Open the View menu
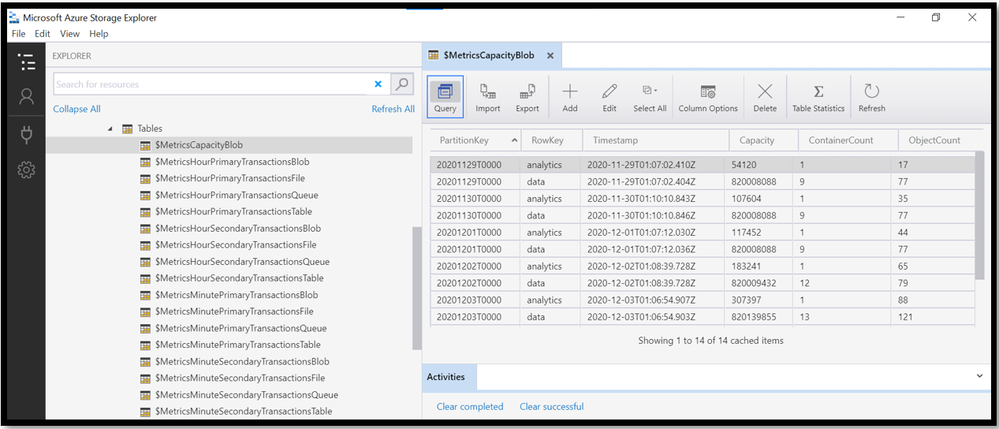Viewport: 999px width, 429px height. pyautogui.click(x=70, y=34)
